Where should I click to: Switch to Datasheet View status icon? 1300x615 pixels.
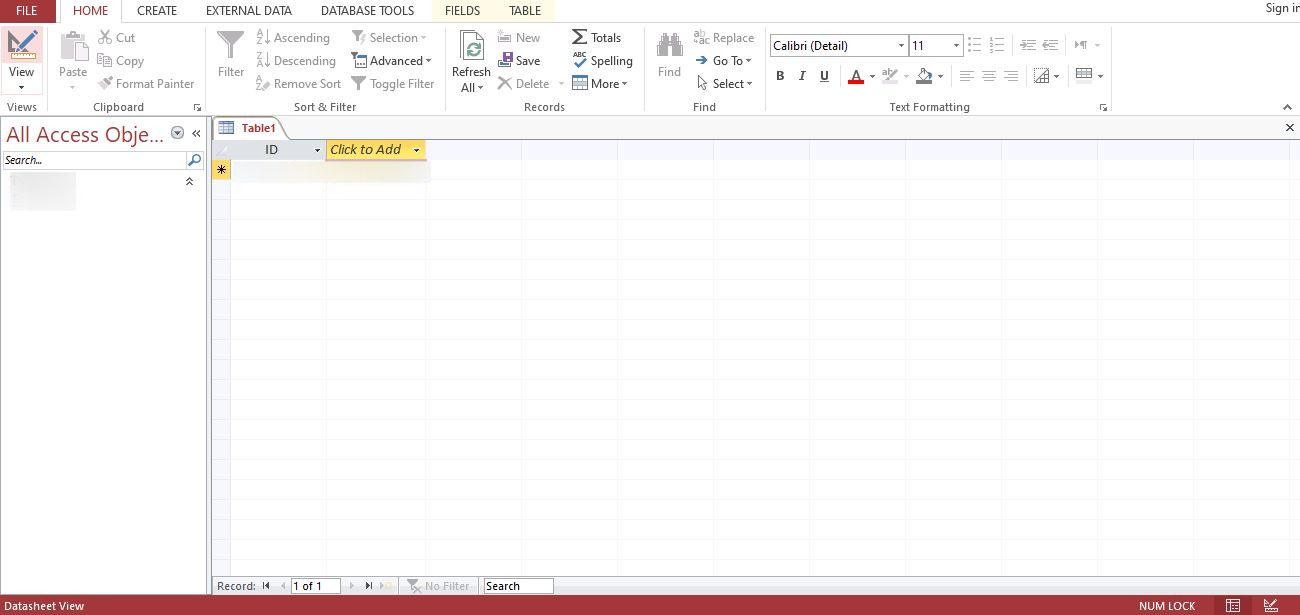pos(1233,605)
